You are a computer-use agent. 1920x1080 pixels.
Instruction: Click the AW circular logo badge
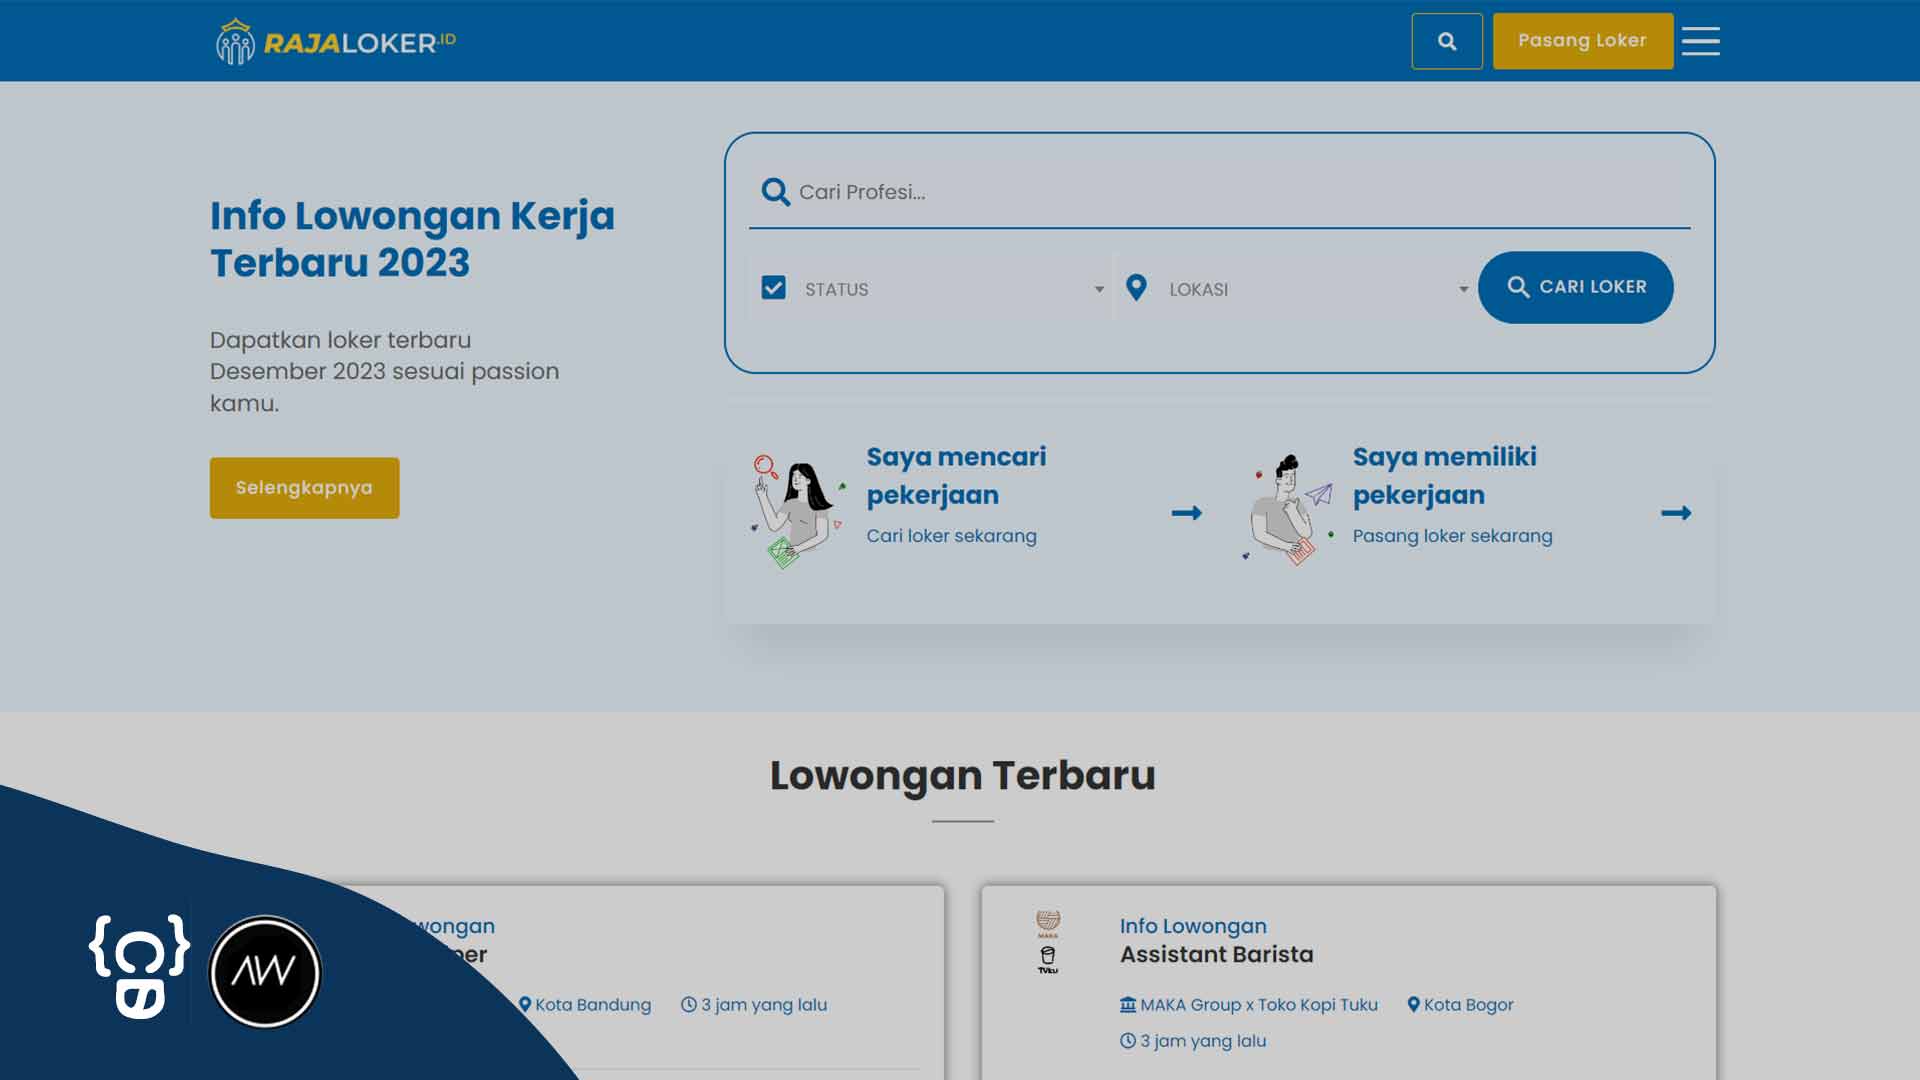[x=265, y=971]
